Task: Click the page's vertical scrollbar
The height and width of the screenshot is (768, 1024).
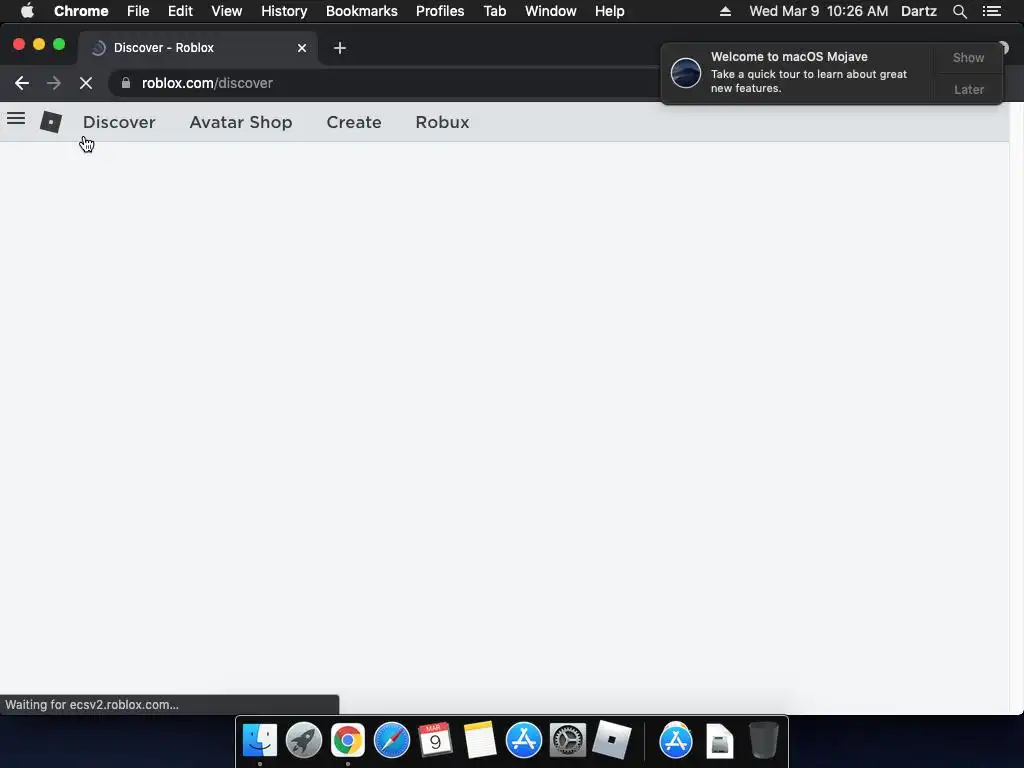Action: [1016, 408]
